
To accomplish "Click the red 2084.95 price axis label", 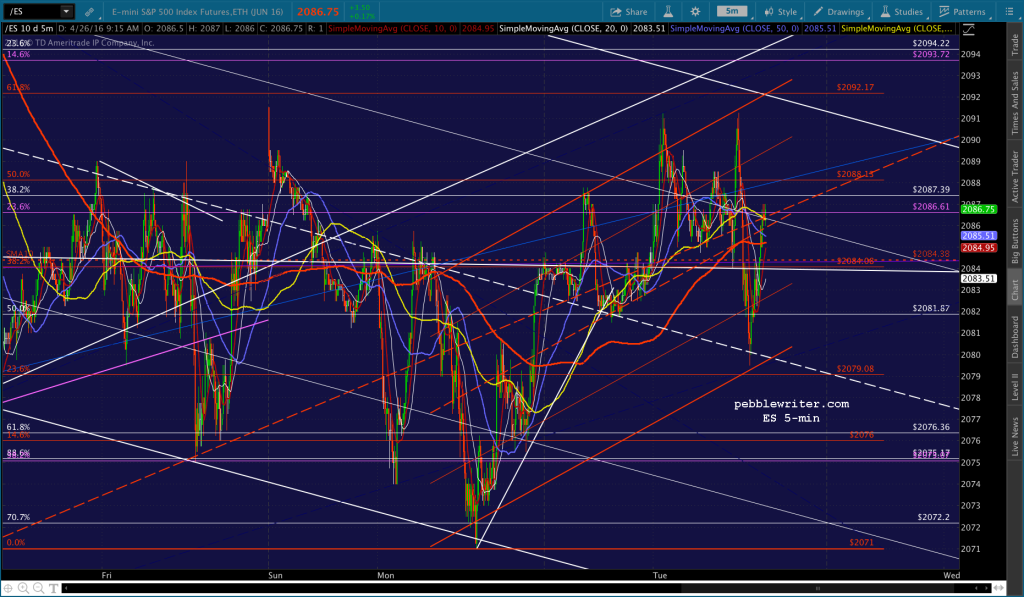I will [x=978, y=248].
